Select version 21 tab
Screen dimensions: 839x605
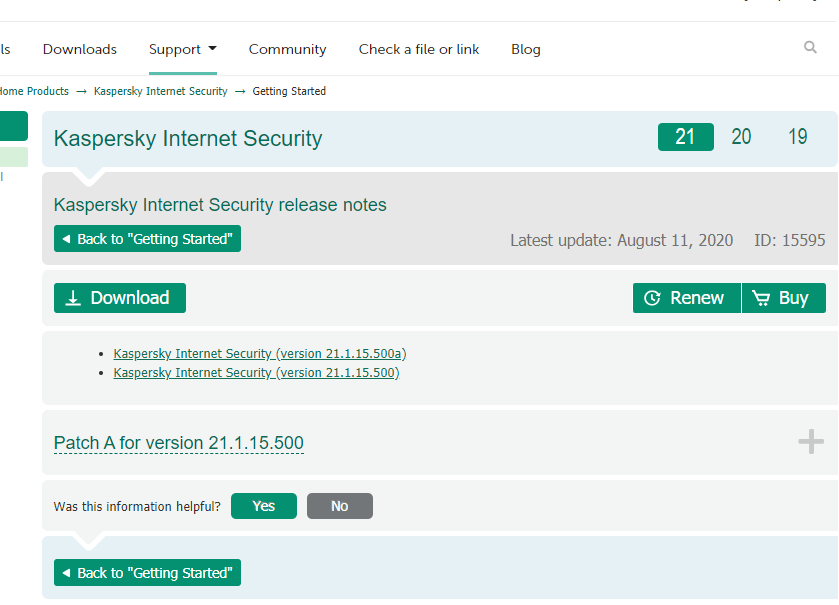(x=685, y=137)
